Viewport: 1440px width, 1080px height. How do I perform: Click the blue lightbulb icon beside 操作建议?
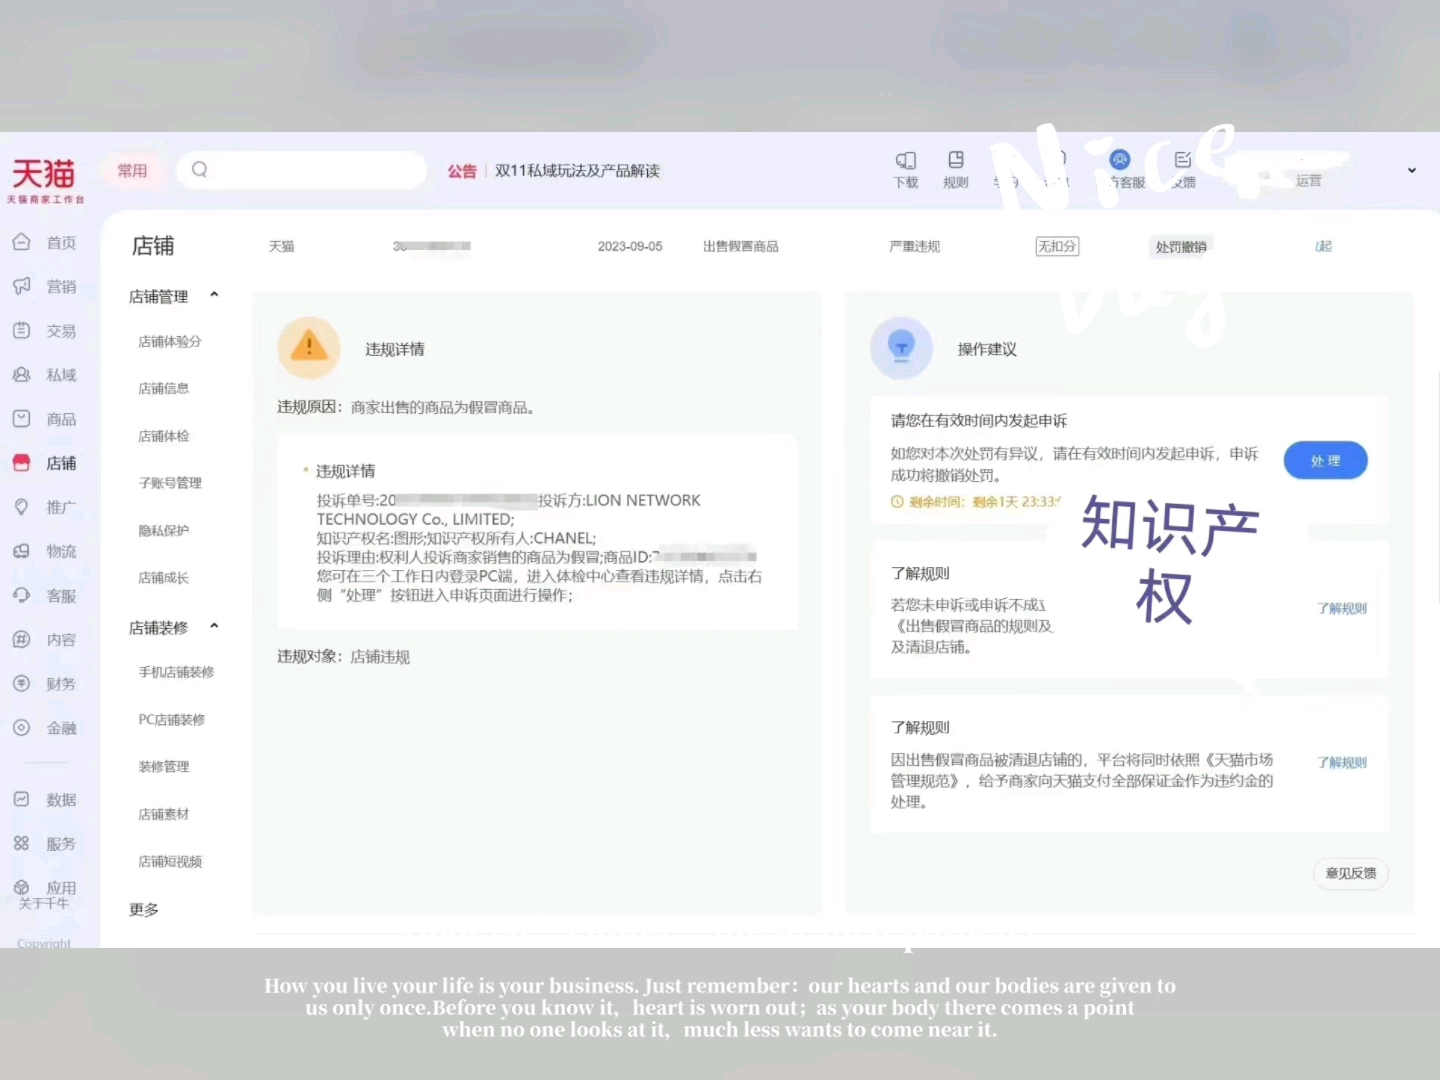pos(902,347)
